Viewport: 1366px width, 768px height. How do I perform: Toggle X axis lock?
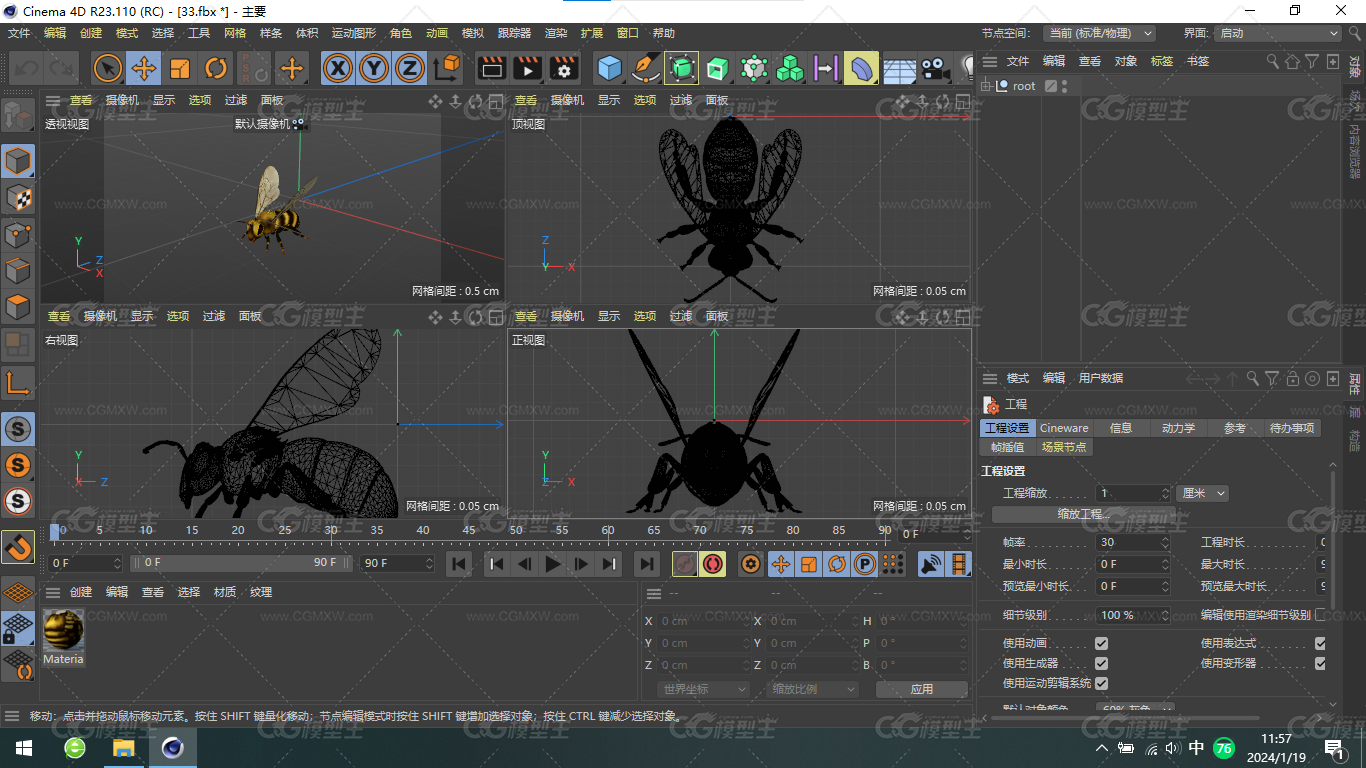pos(338,69)
